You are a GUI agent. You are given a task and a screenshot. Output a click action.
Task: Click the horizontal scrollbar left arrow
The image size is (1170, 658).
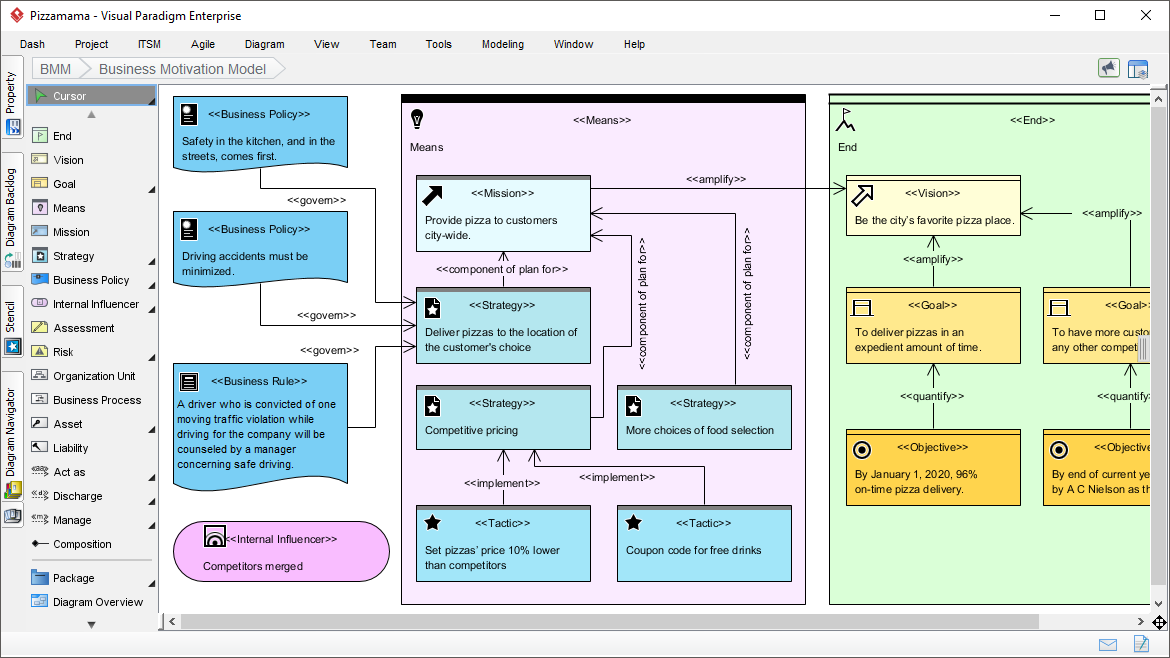[172, 621]
